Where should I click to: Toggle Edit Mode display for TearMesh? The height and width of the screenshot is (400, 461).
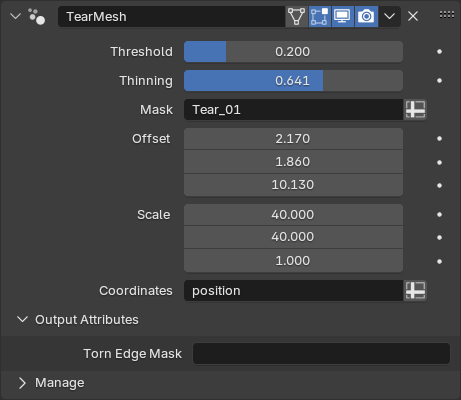coord(320,16)
